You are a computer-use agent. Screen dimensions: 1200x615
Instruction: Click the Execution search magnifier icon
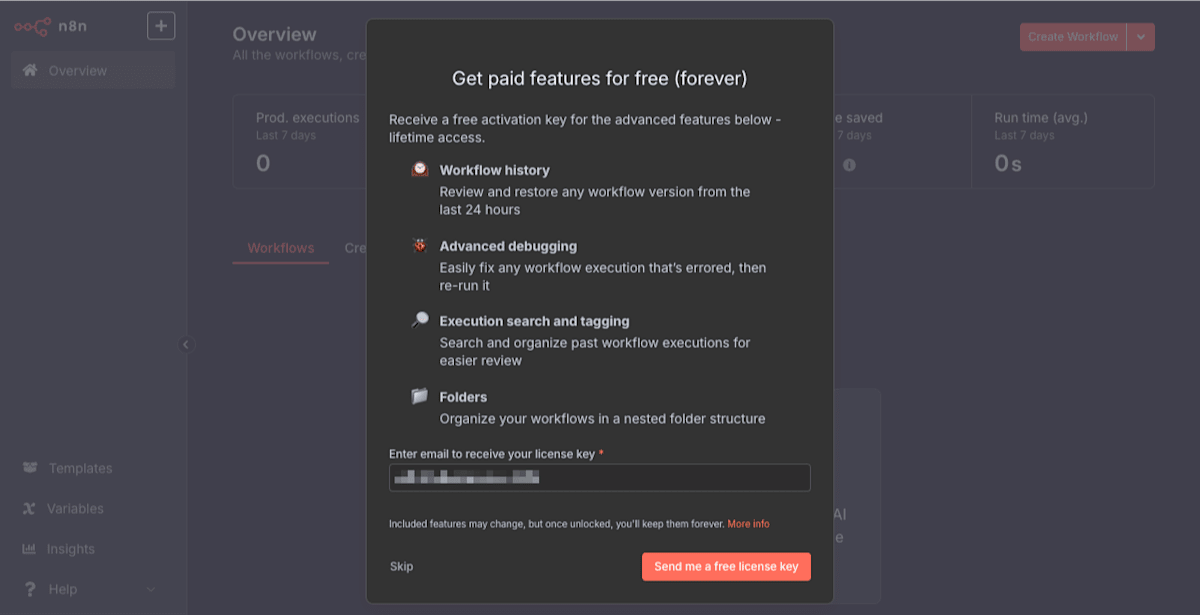point(420,320)
